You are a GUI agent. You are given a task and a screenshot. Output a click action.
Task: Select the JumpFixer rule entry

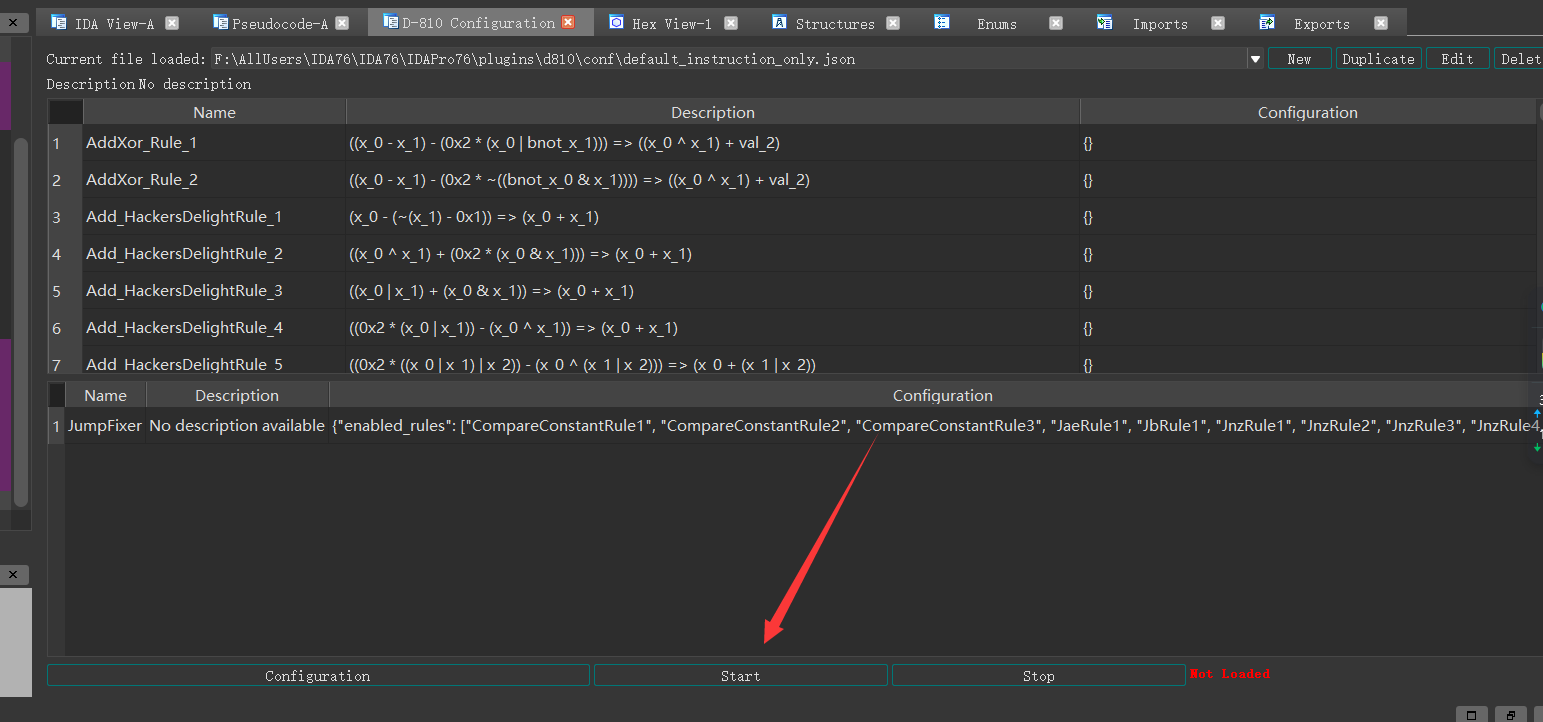tap(105, 426)
